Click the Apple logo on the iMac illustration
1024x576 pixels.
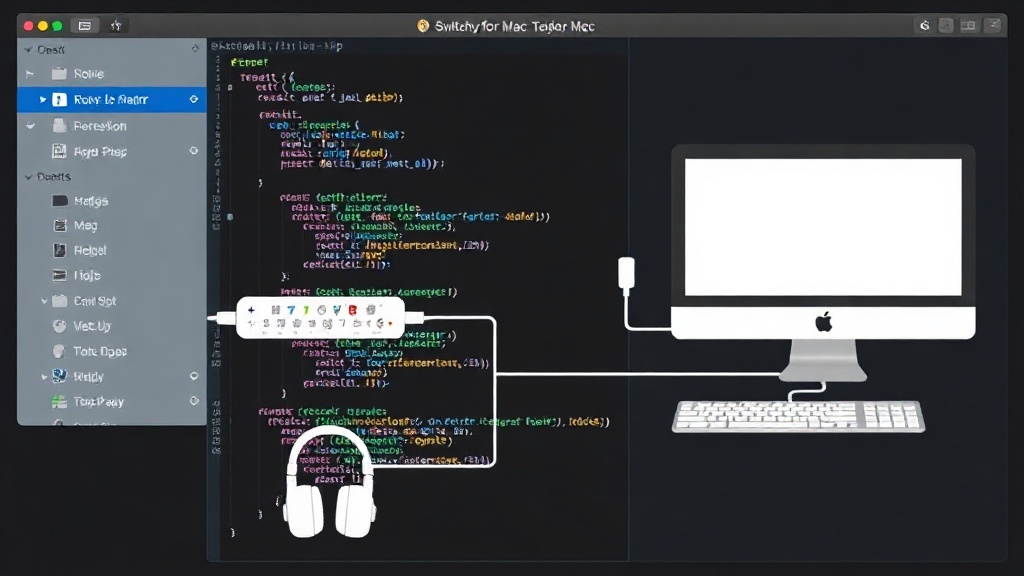point(824,322)
